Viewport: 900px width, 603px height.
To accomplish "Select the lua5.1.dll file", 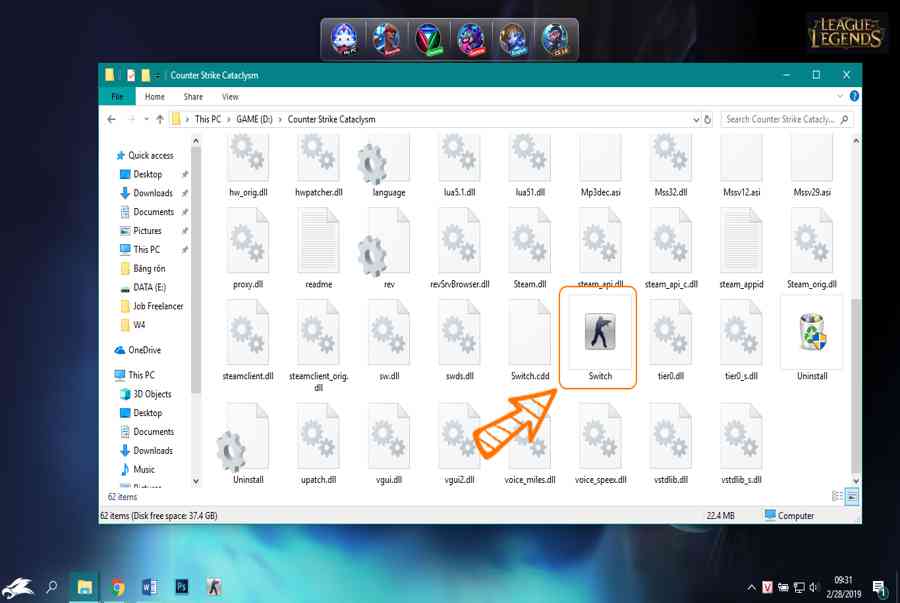I will (459, 166).
